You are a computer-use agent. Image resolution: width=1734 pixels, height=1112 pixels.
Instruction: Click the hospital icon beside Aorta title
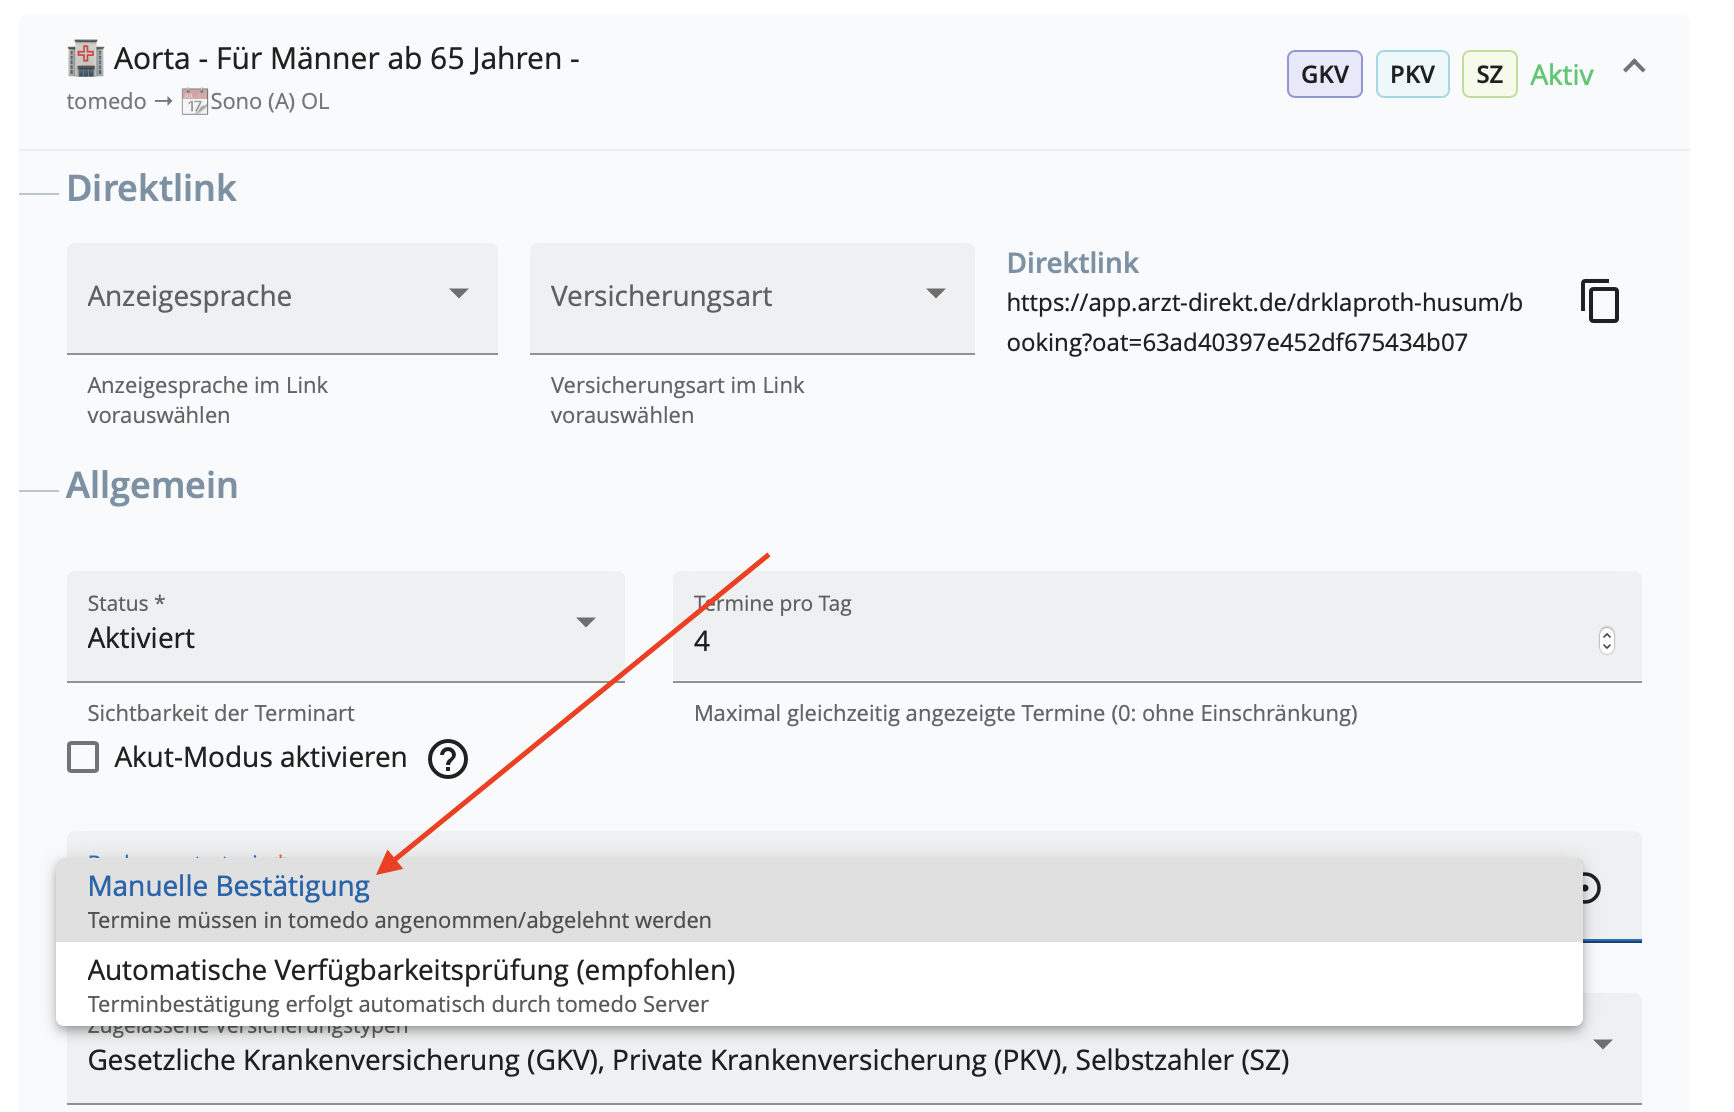pos(85,58)
